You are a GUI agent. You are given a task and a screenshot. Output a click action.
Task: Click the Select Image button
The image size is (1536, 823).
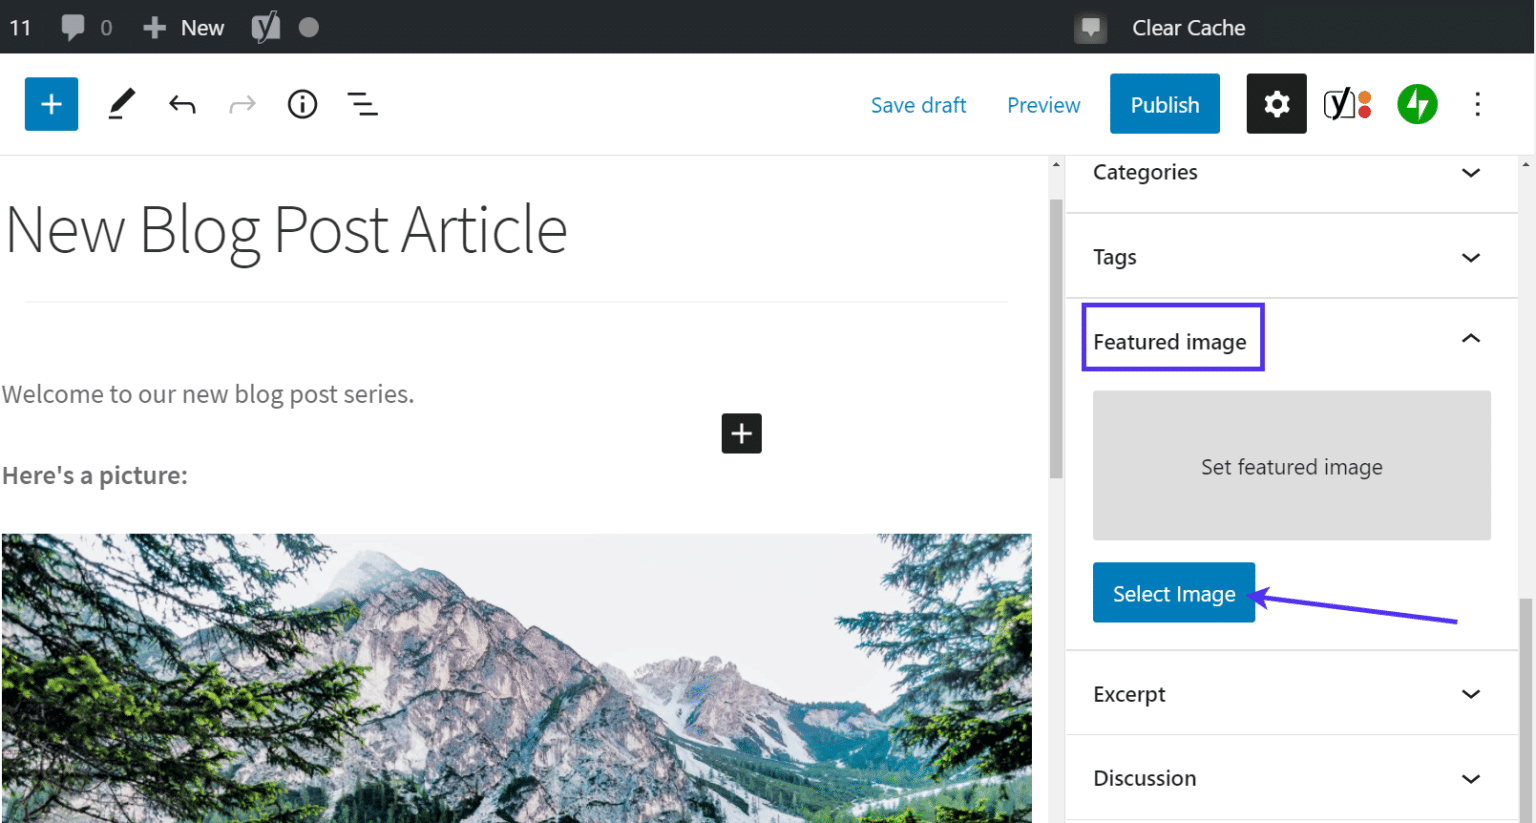[x=1174, y=592]
